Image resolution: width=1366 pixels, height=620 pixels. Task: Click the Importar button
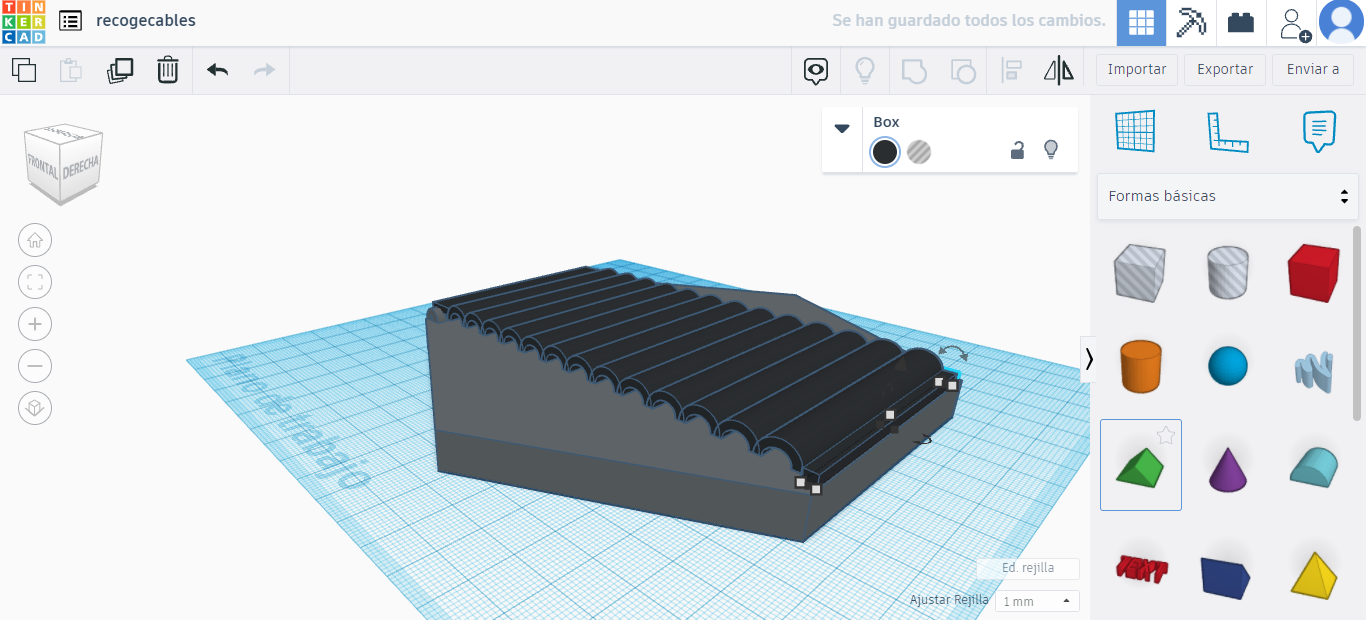click(1137, 70)
